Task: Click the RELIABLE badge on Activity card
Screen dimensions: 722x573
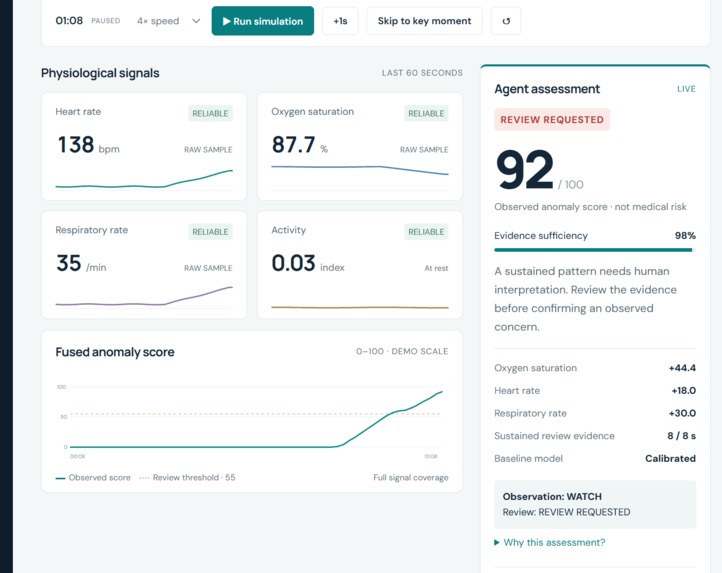Action: 426,232
